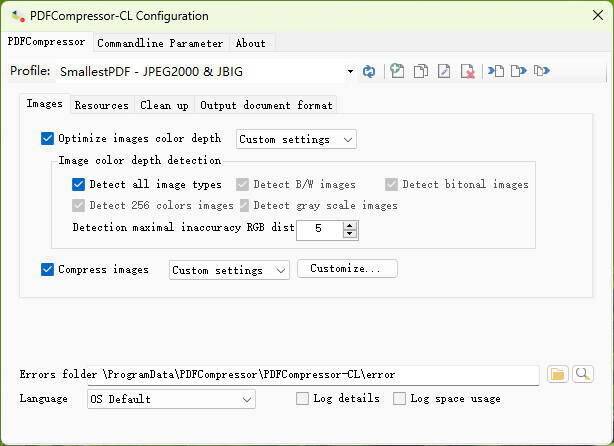Open the Profile dropdown list
The image size is (614, 446).
pos(350,72)
